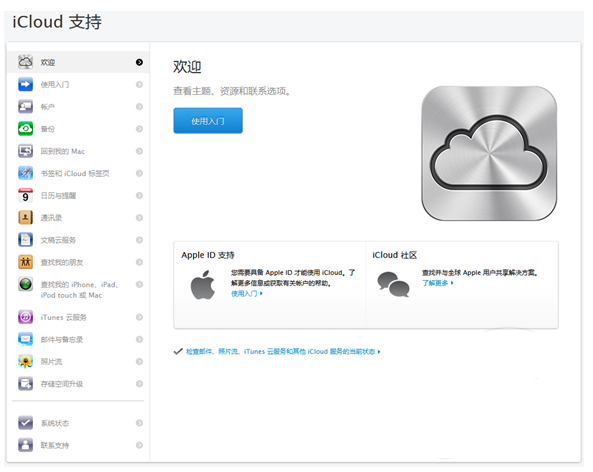Click the iCloud 社区 heading
The height and width of the screenshot is (472, 593).
coord(394,255)
